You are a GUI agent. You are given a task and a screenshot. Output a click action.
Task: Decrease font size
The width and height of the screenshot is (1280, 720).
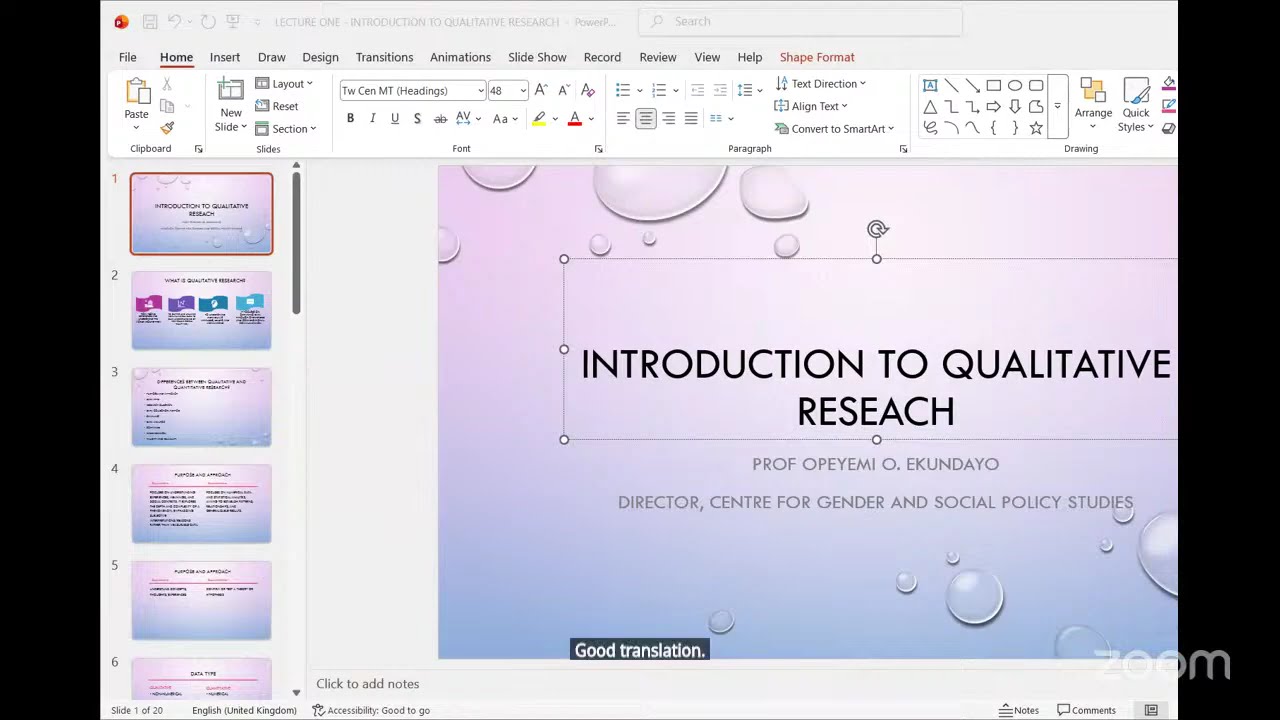564,91
